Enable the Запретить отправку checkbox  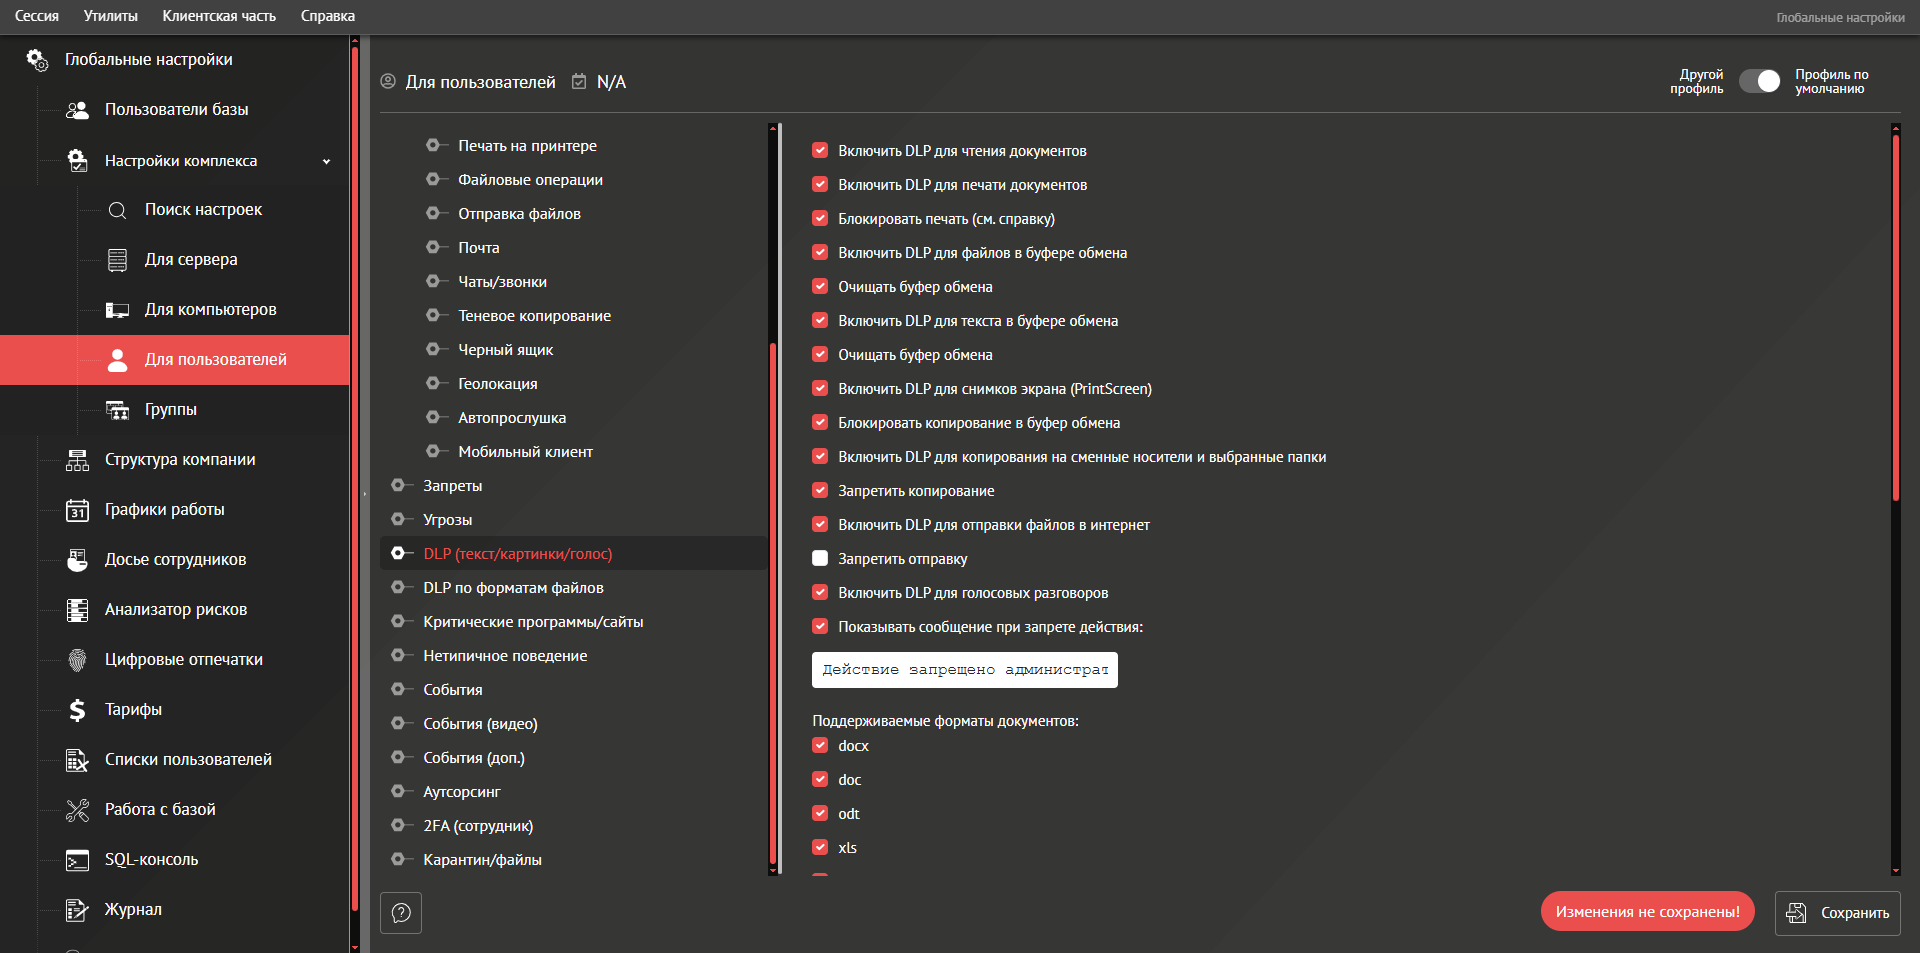point(820,559)
